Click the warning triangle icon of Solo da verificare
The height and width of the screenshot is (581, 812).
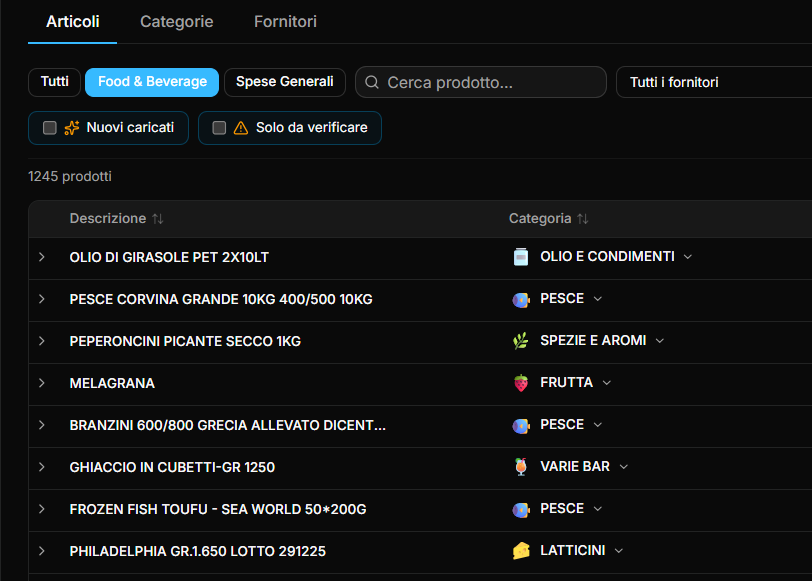(x=241, y=128)
